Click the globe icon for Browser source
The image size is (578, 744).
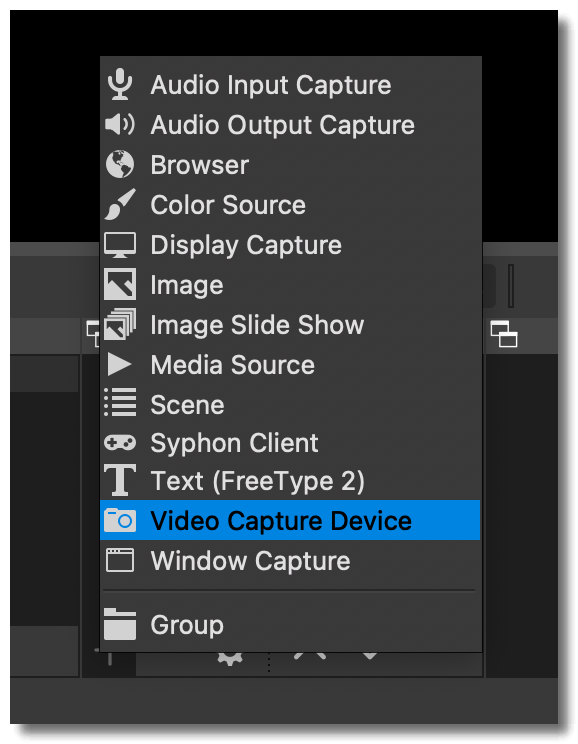(x=120, y=164)
